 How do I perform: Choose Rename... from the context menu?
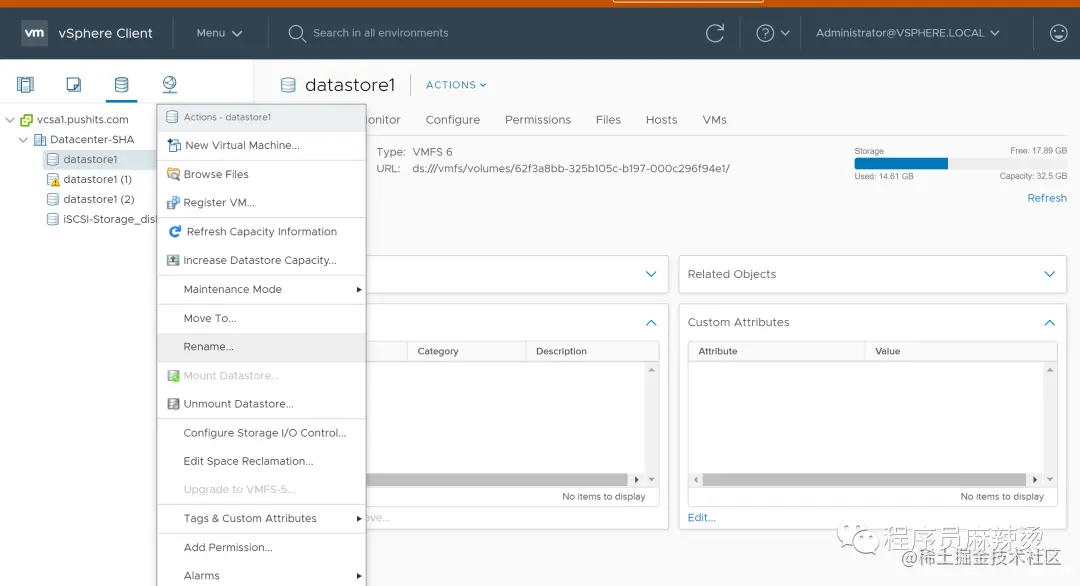tap(262, 347)
